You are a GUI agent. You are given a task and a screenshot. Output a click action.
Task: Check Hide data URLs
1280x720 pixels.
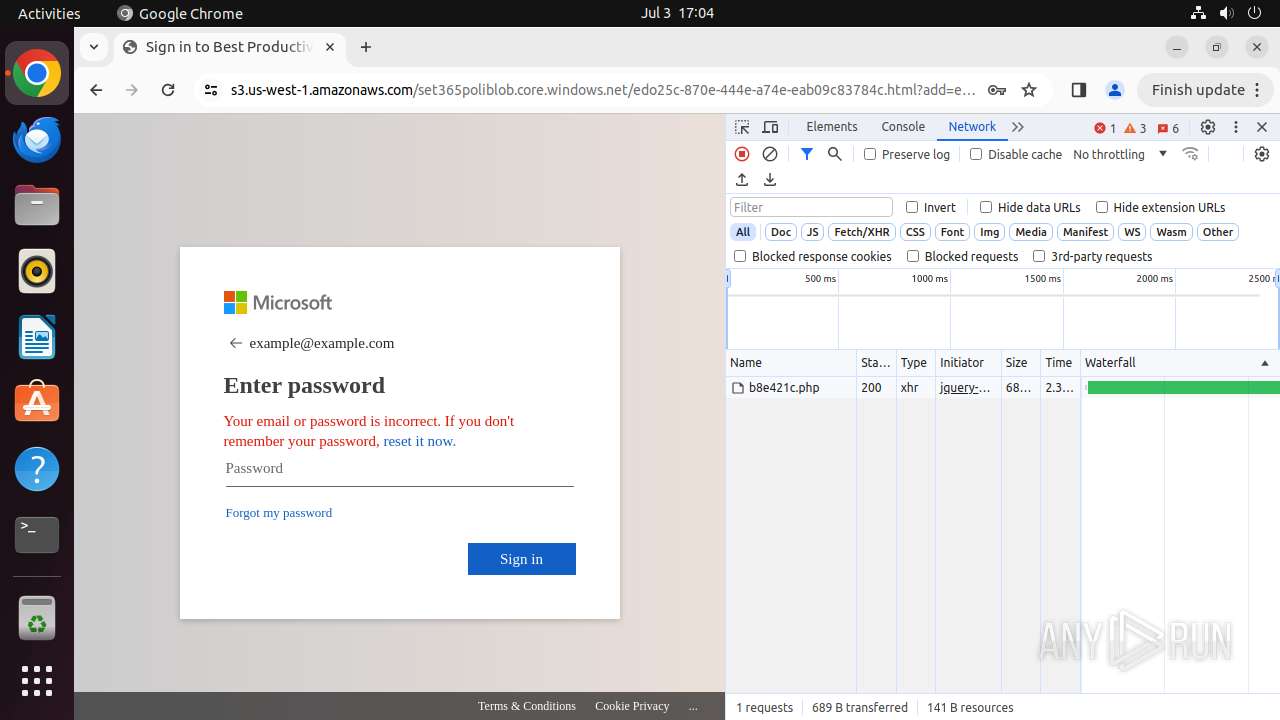986,207
